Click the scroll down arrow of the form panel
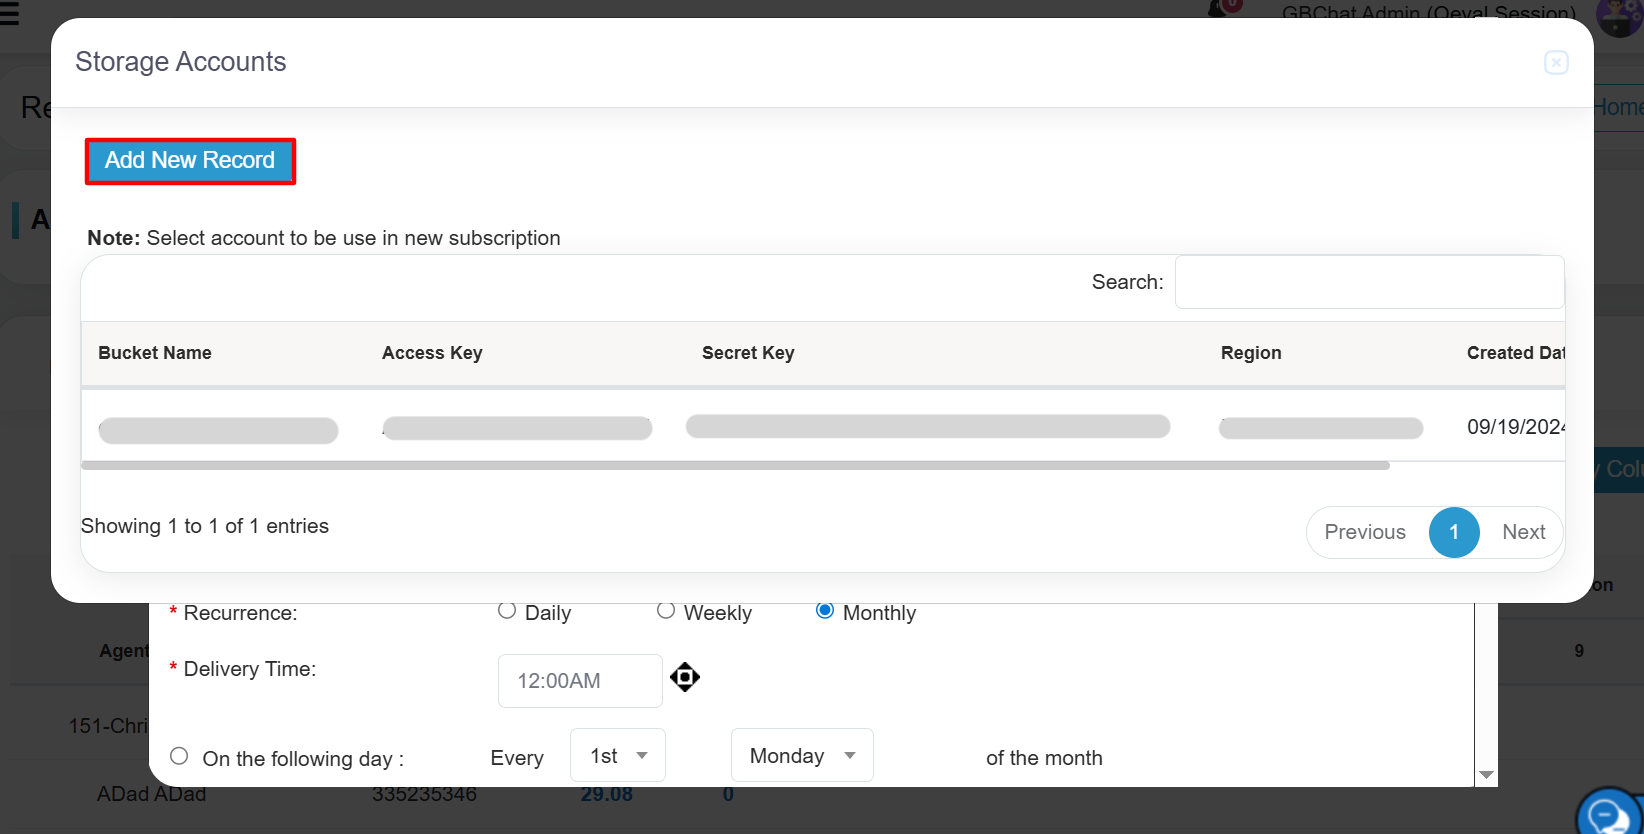 1486,775
